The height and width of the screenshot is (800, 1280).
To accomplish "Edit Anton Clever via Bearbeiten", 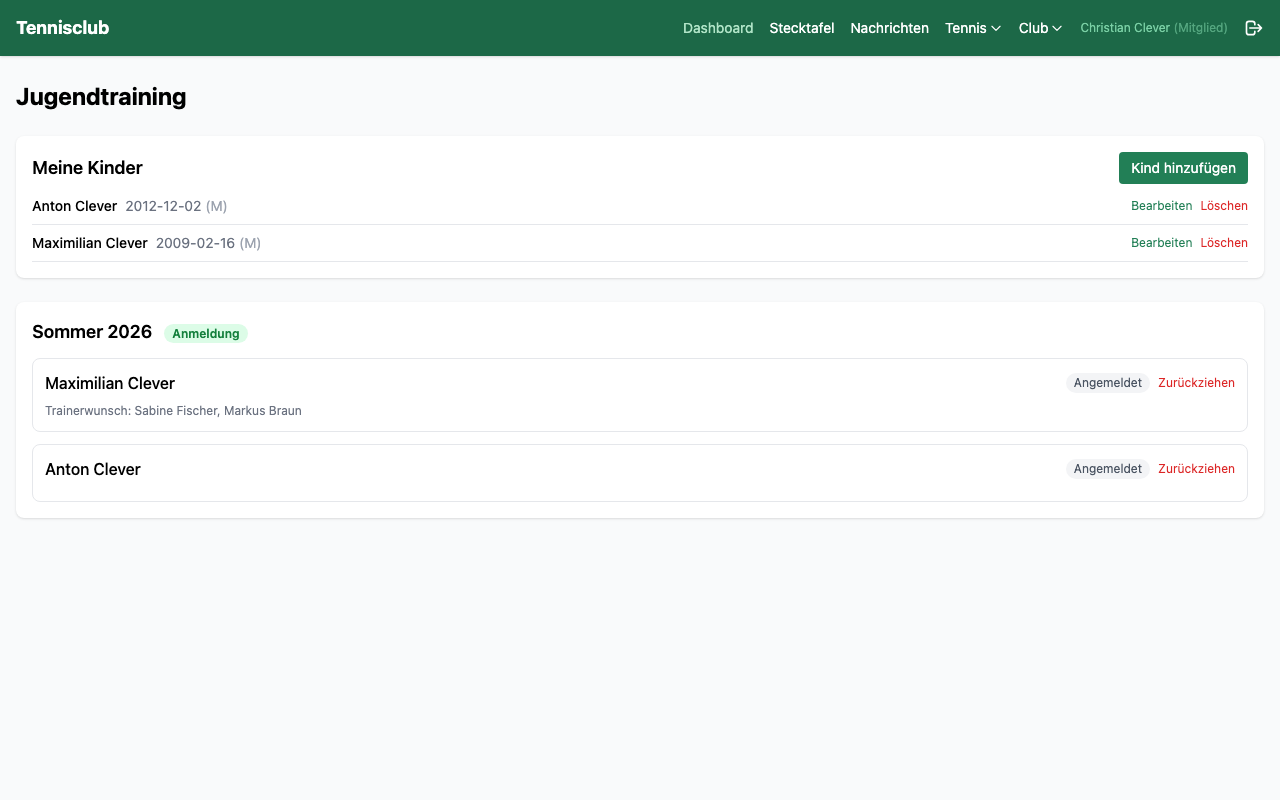I will click(x=1161, y=206).
